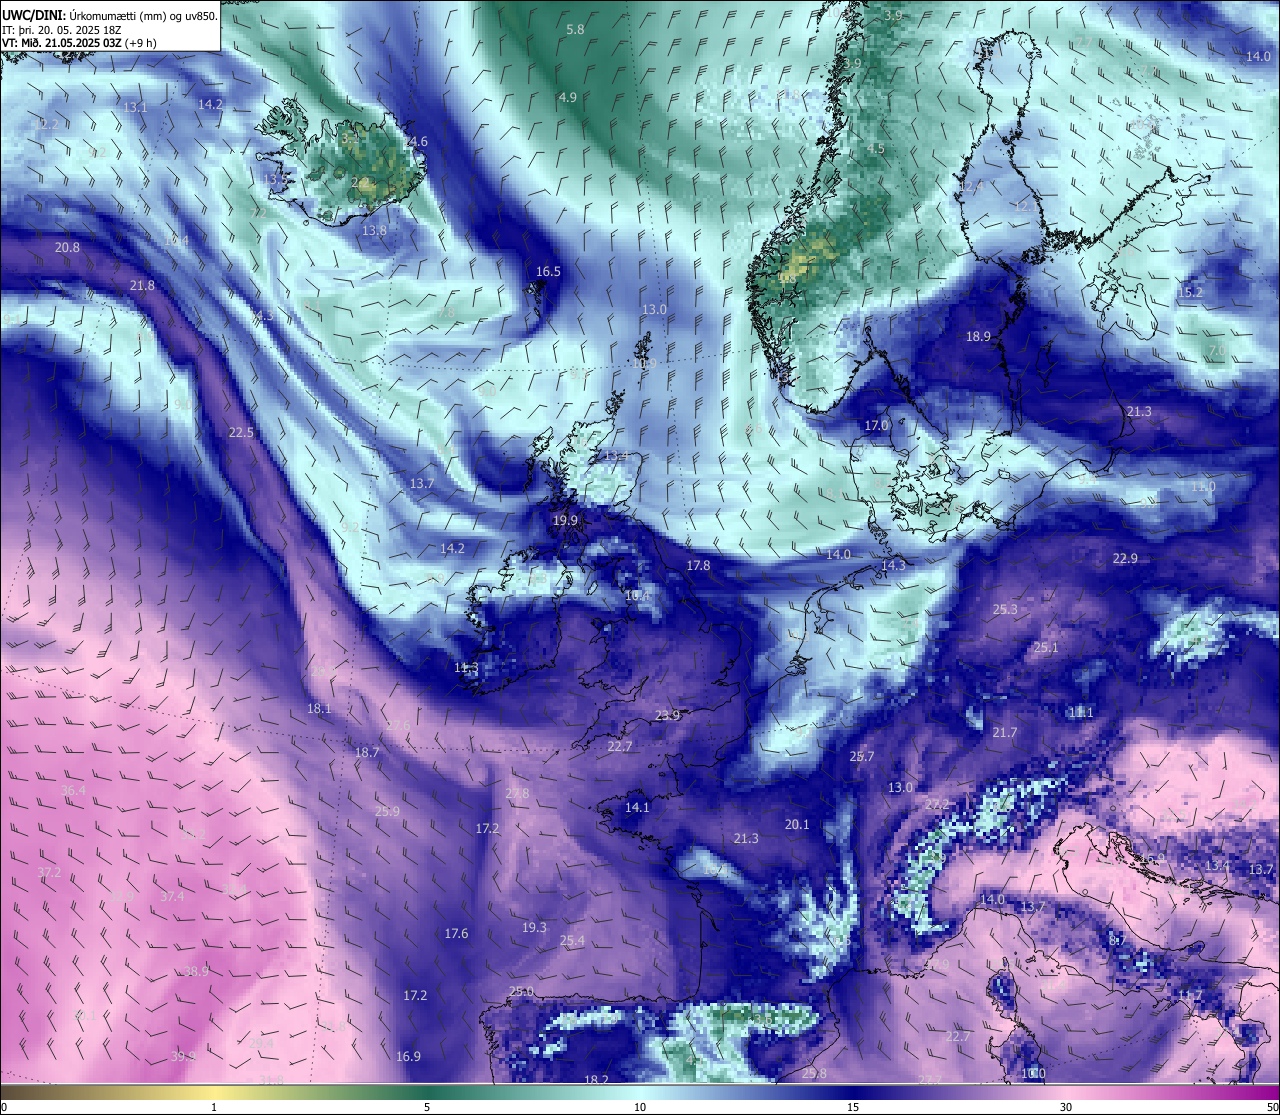The image size is (1280, 1115).
Task: Click the 21.8 map value
Action: pyautogui.click(x=142, y=285)
